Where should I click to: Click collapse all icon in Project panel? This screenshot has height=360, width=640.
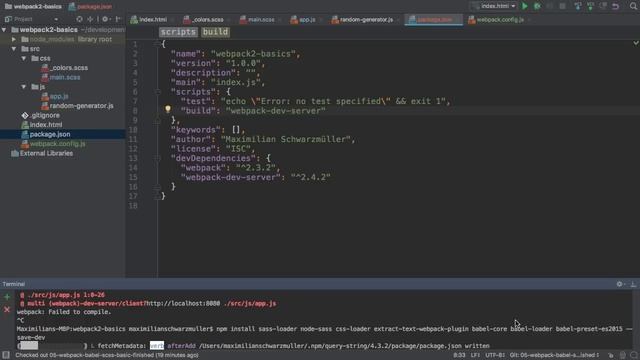click(x=90, y=19)
